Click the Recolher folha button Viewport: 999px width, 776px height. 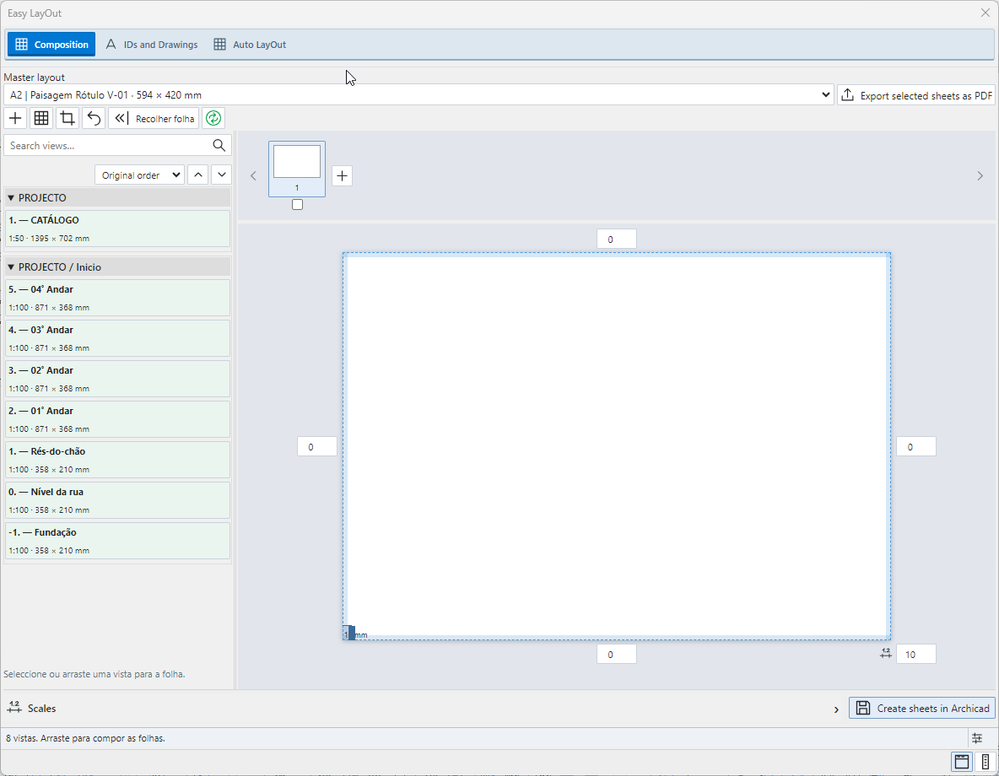pos(154,119)
